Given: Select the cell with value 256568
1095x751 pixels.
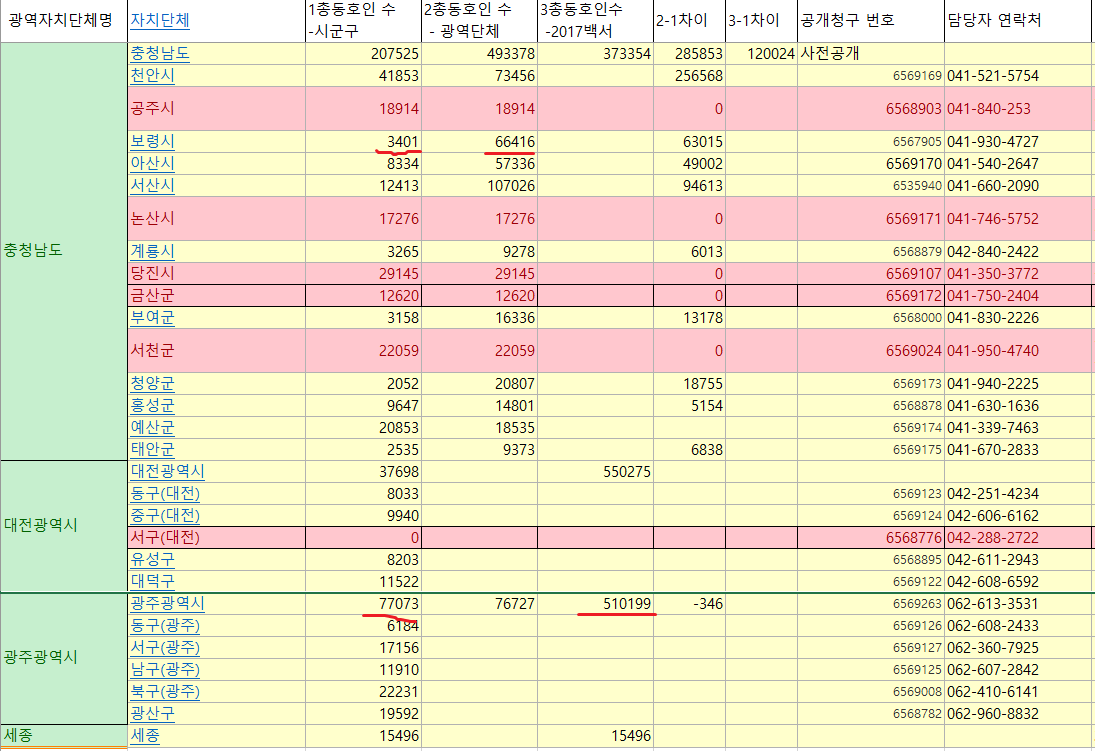Looking at the screenshot, I should pyautogui.click(x=689, y=75).
